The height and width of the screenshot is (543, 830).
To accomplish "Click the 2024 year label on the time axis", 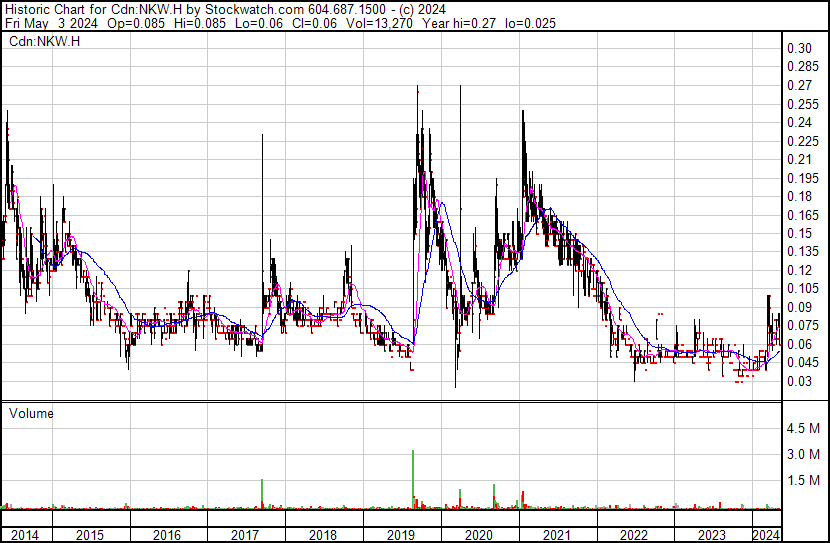I will point(766,535).
